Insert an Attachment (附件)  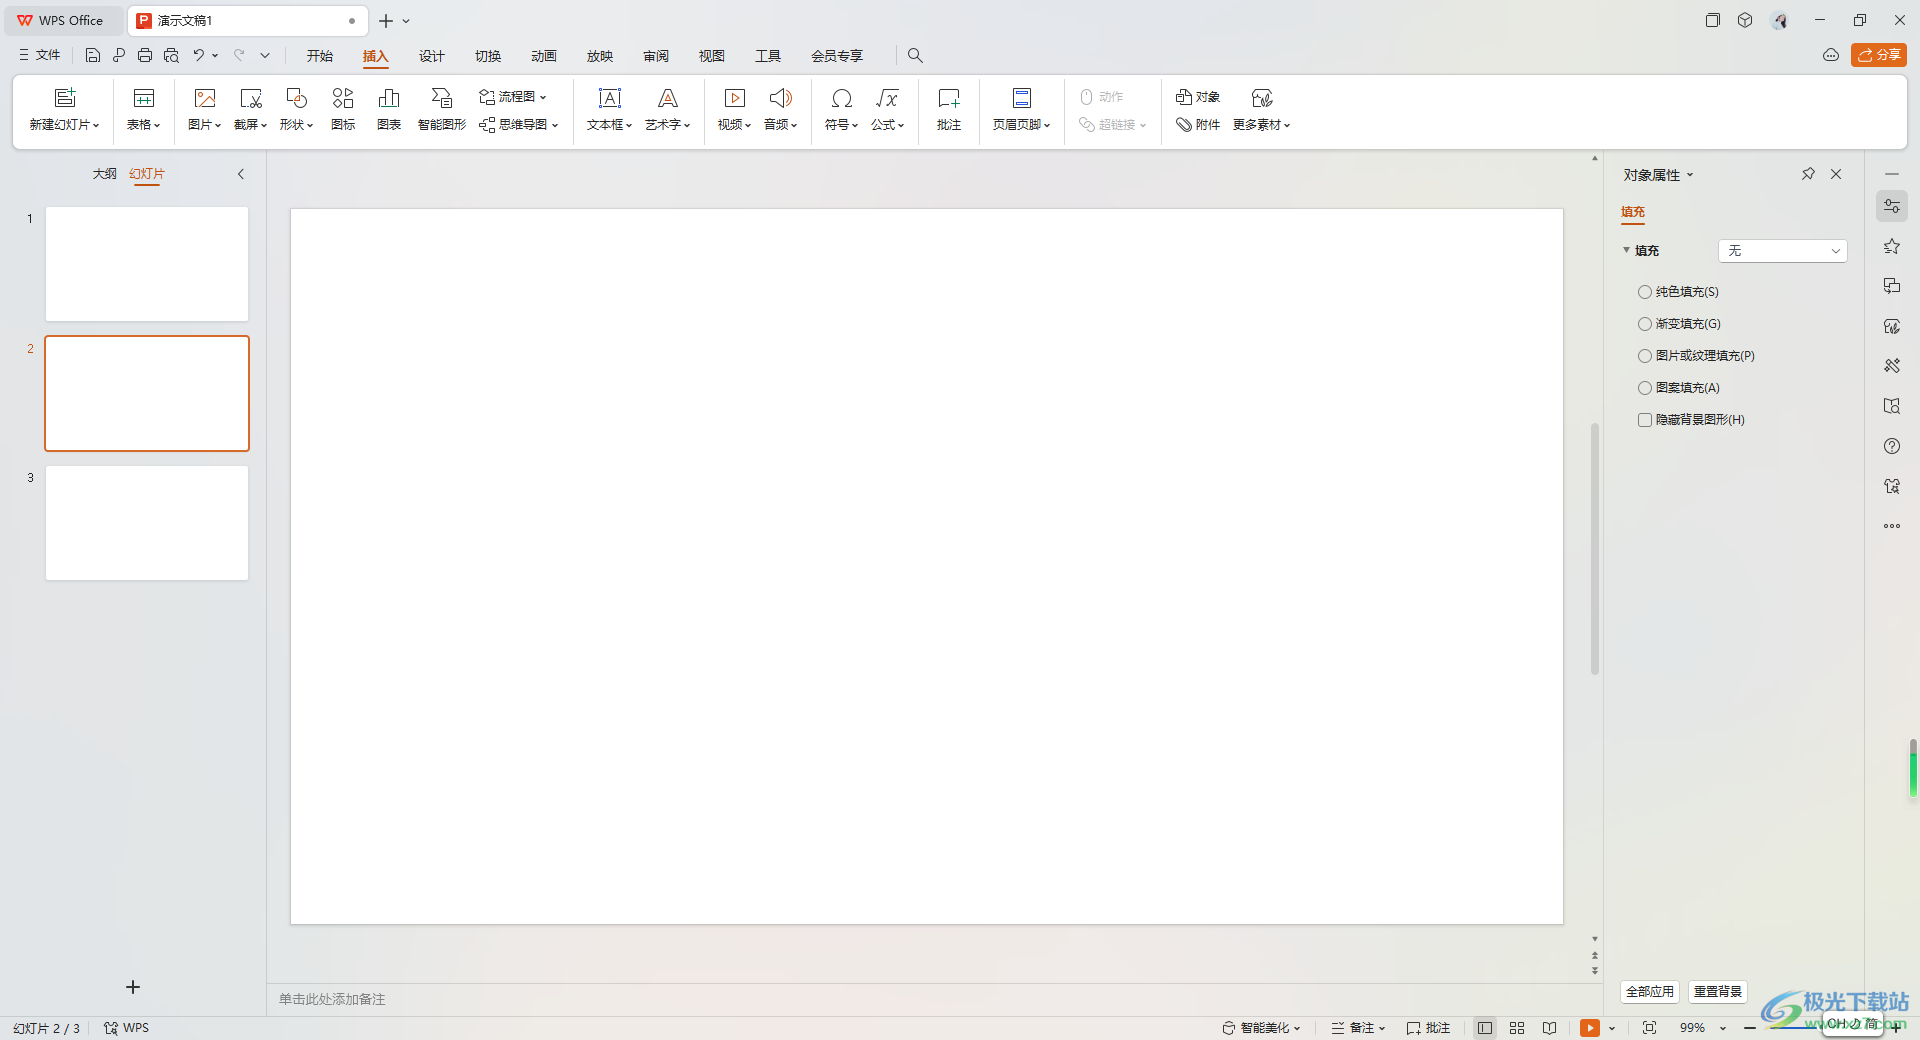1198,125
